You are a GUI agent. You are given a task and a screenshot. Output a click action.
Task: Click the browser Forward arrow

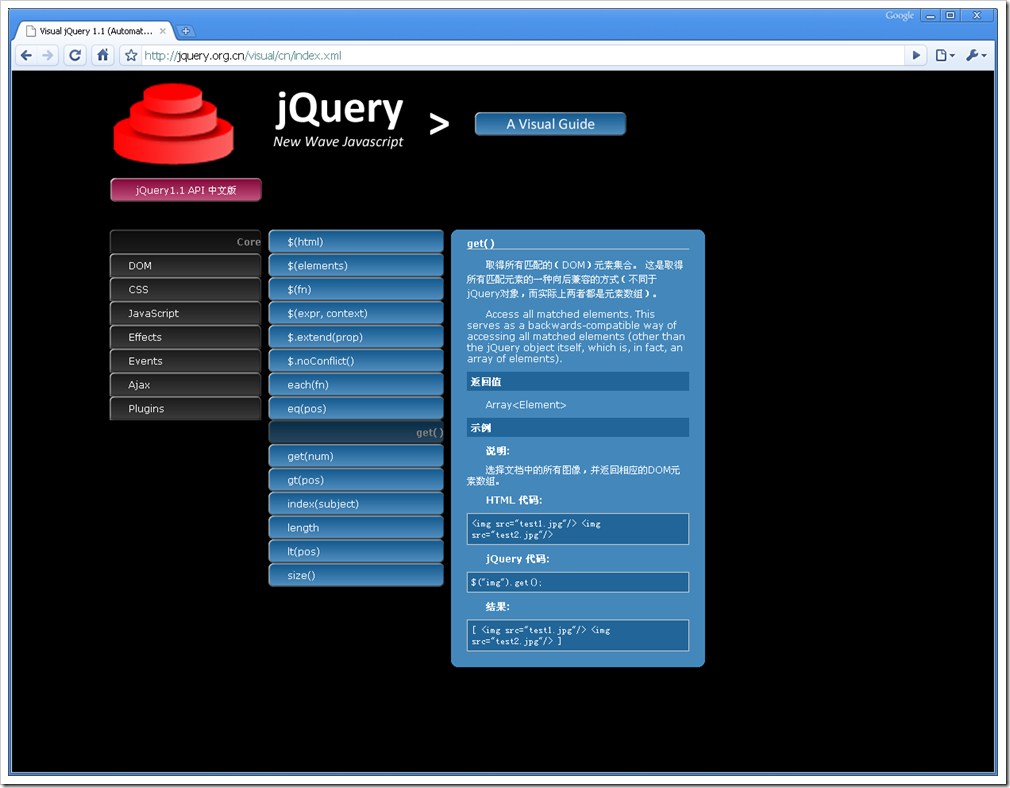(48, 55)
